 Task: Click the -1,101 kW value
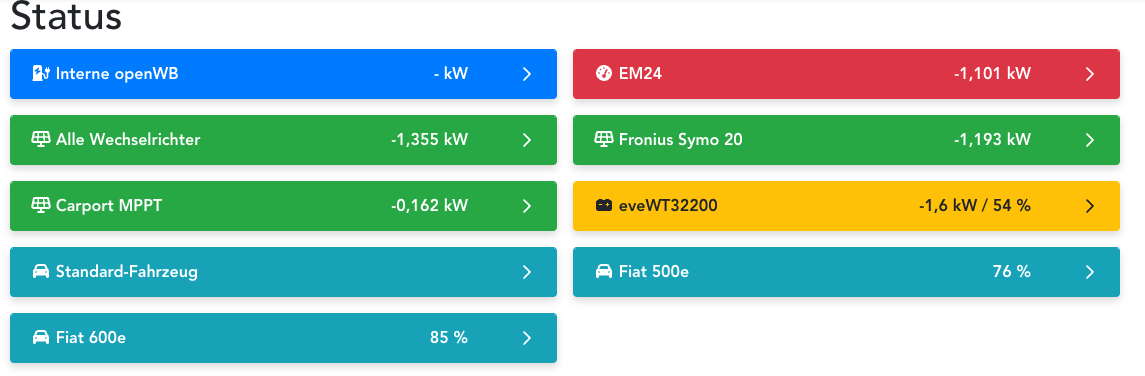(992, 74)
